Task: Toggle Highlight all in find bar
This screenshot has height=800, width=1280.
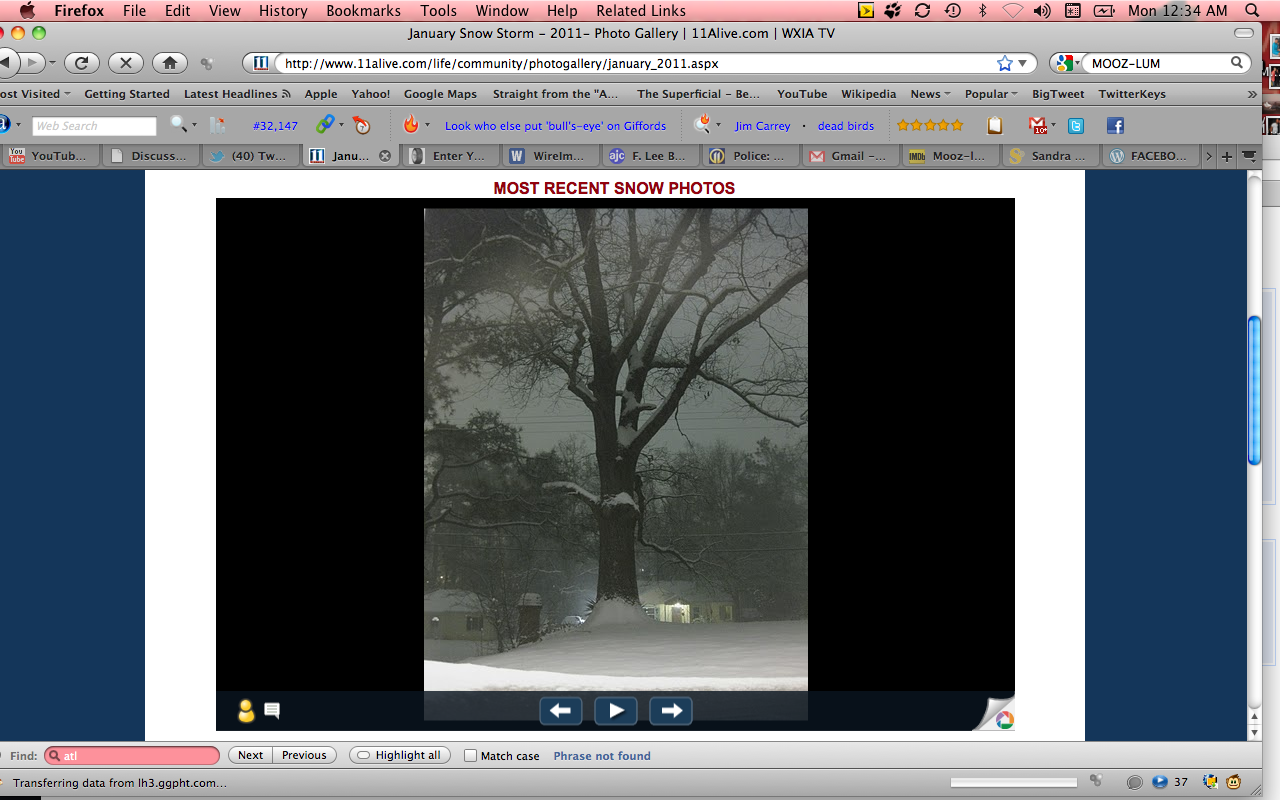Action: click(400, 756)
